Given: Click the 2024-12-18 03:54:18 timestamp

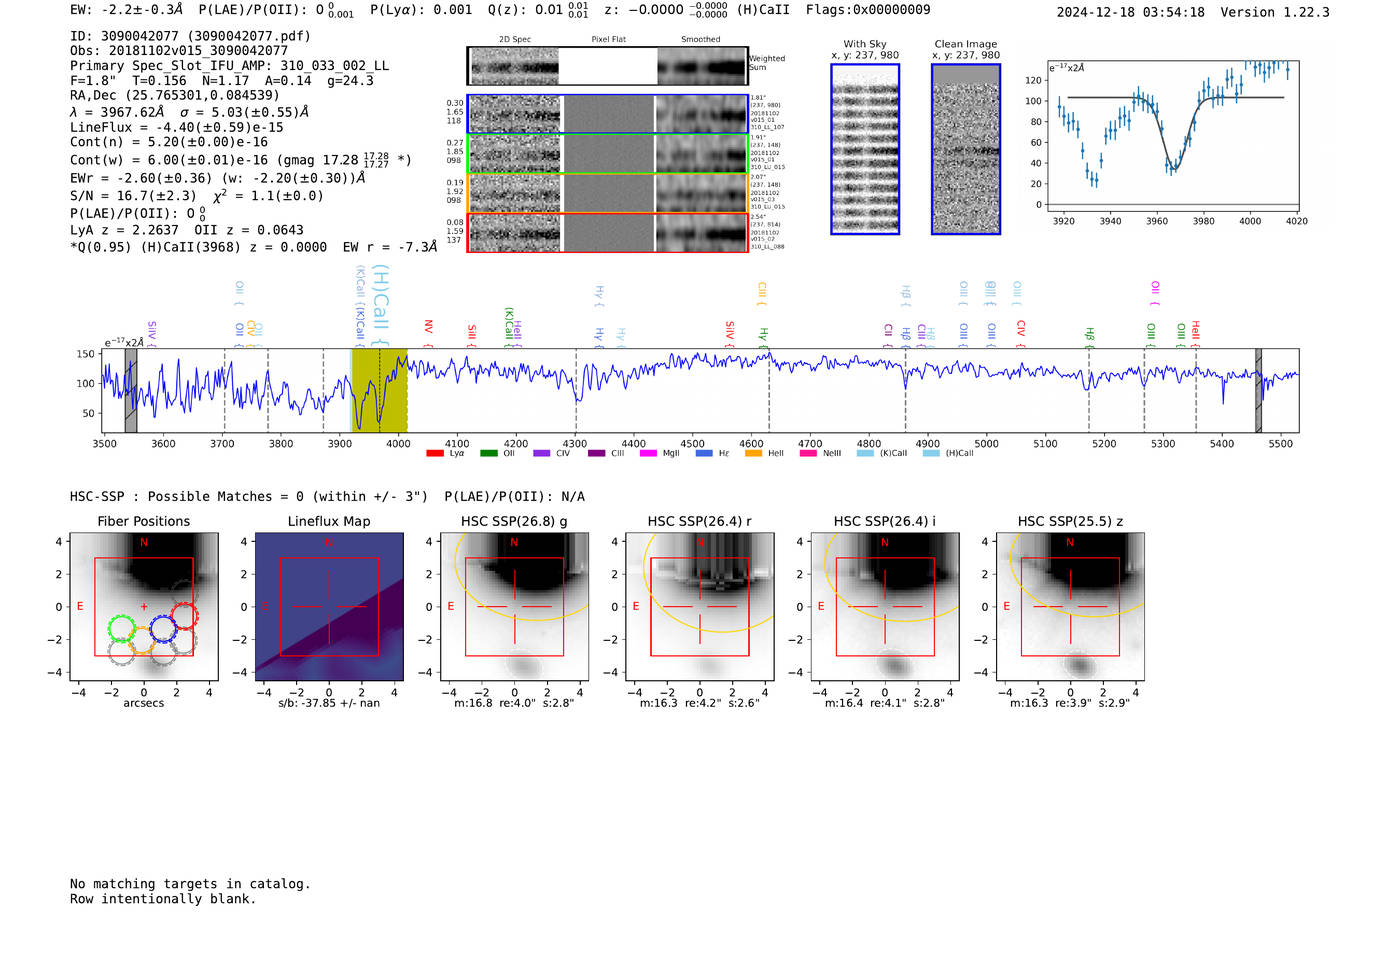Looking at the screenshot, I should click(1131, 13).
